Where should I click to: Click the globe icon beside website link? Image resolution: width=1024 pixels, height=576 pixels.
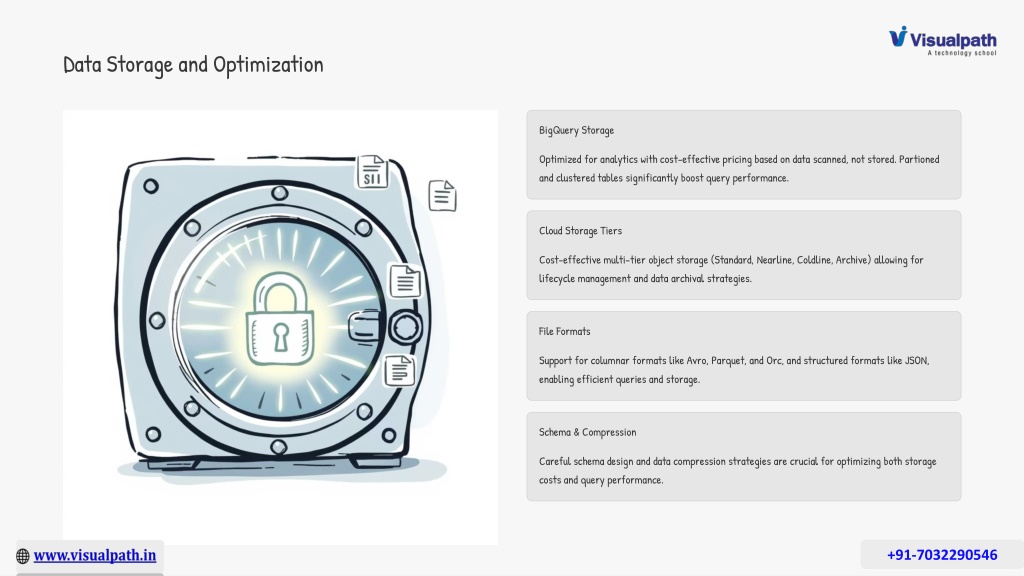(23, 556)
